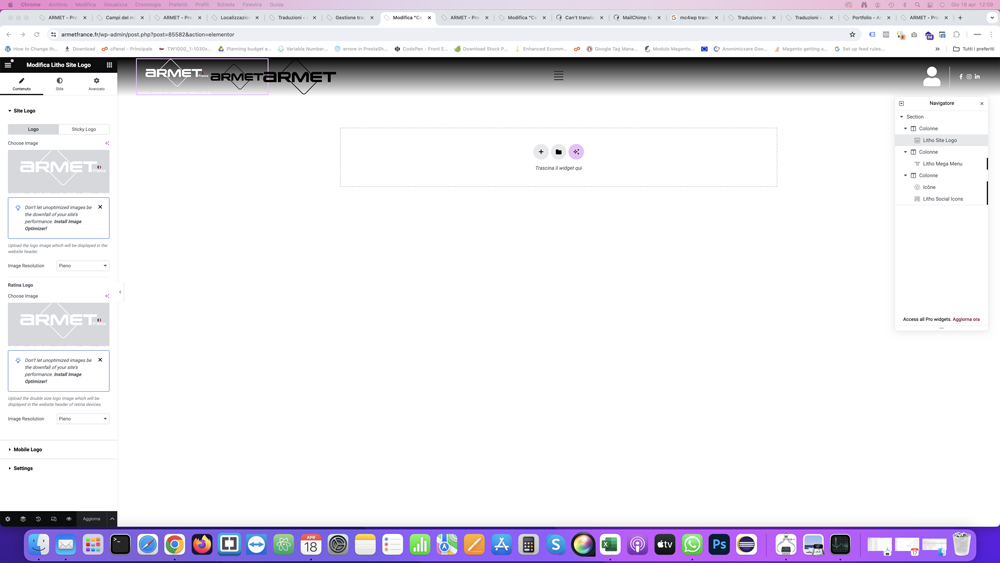Collapse the Site Logo section
The height and width of the screenshot is (563, 1000).
(x=22, y=111)
